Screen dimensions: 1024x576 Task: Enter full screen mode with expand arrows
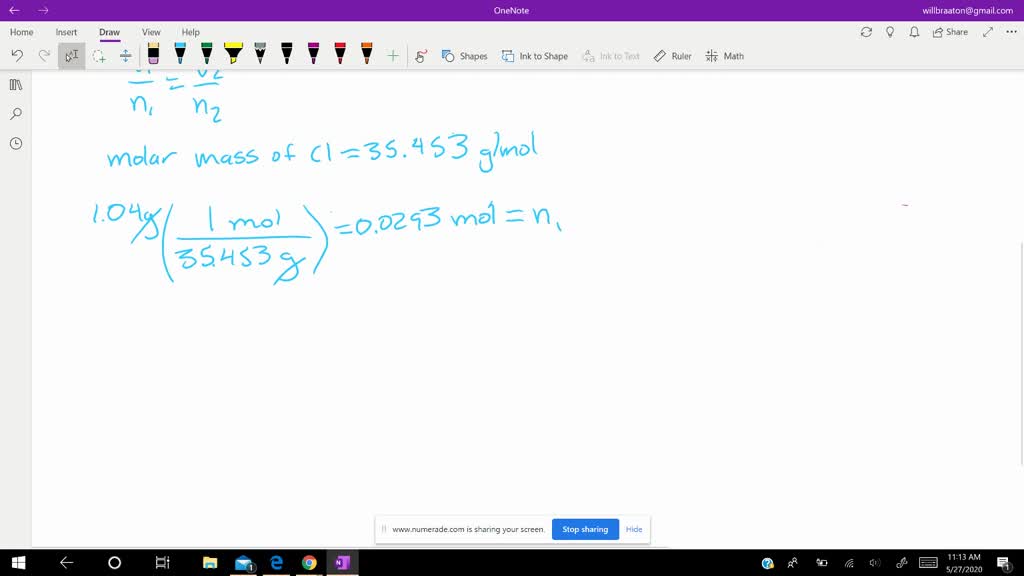[x=987, y=32]
